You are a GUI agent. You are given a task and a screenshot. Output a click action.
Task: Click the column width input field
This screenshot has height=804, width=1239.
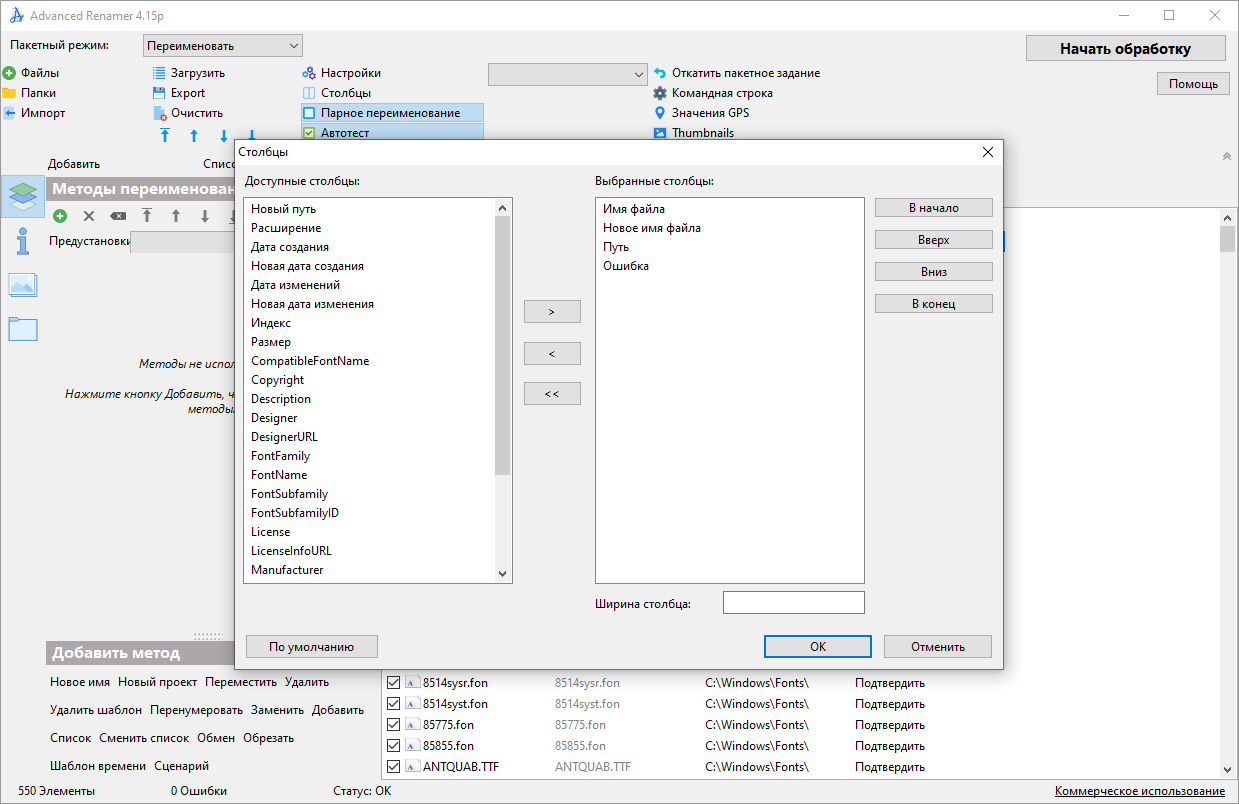coord(793,603)
